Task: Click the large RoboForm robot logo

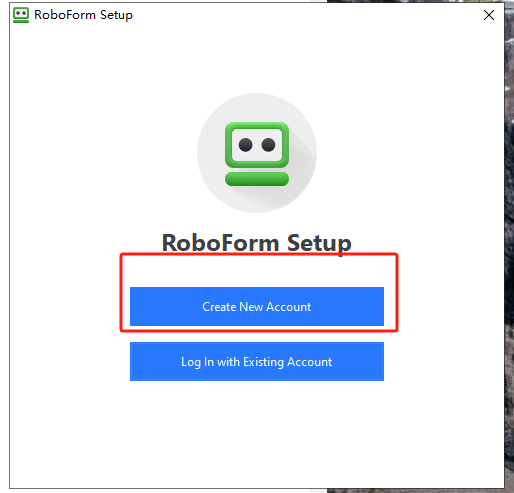Action: click(x=257, y=153)
